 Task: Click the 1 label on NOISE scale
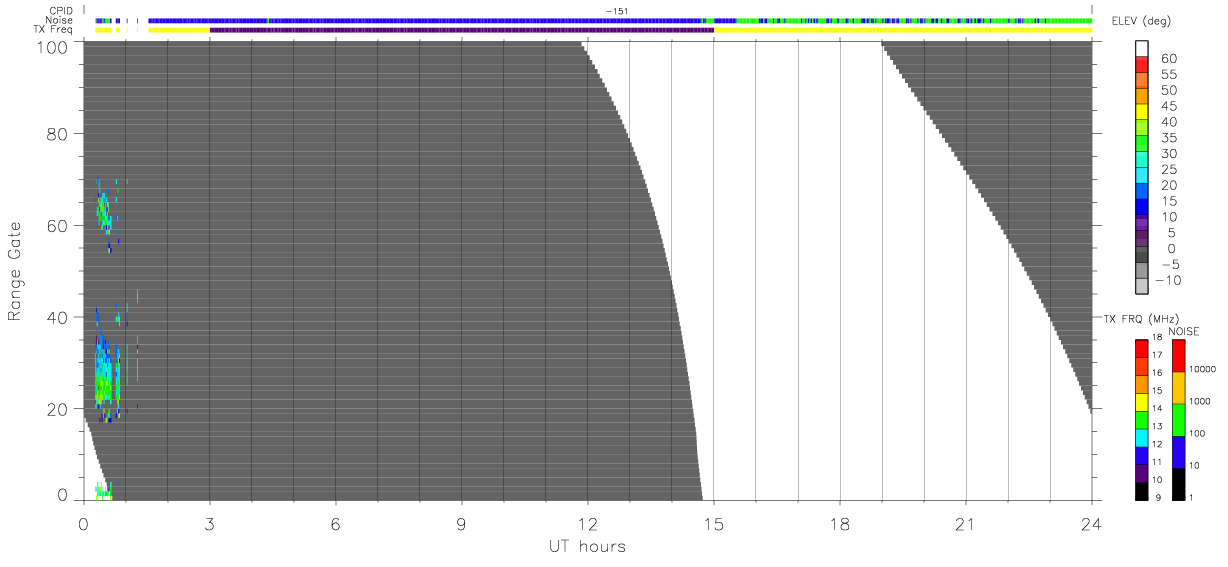[1191, 497]
